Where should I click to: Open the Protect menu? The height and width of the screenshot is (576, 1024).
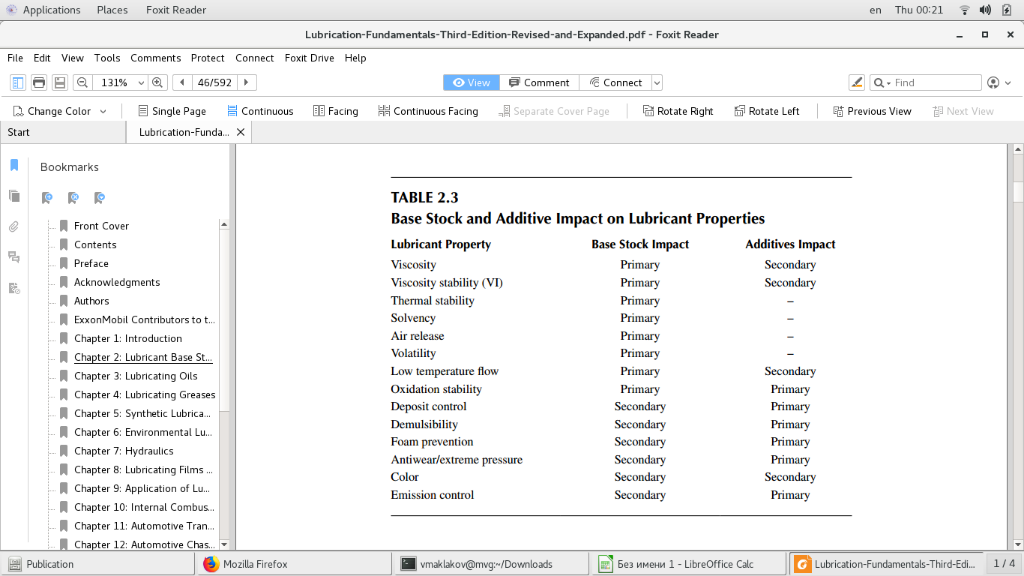click(x=208, y=57)
